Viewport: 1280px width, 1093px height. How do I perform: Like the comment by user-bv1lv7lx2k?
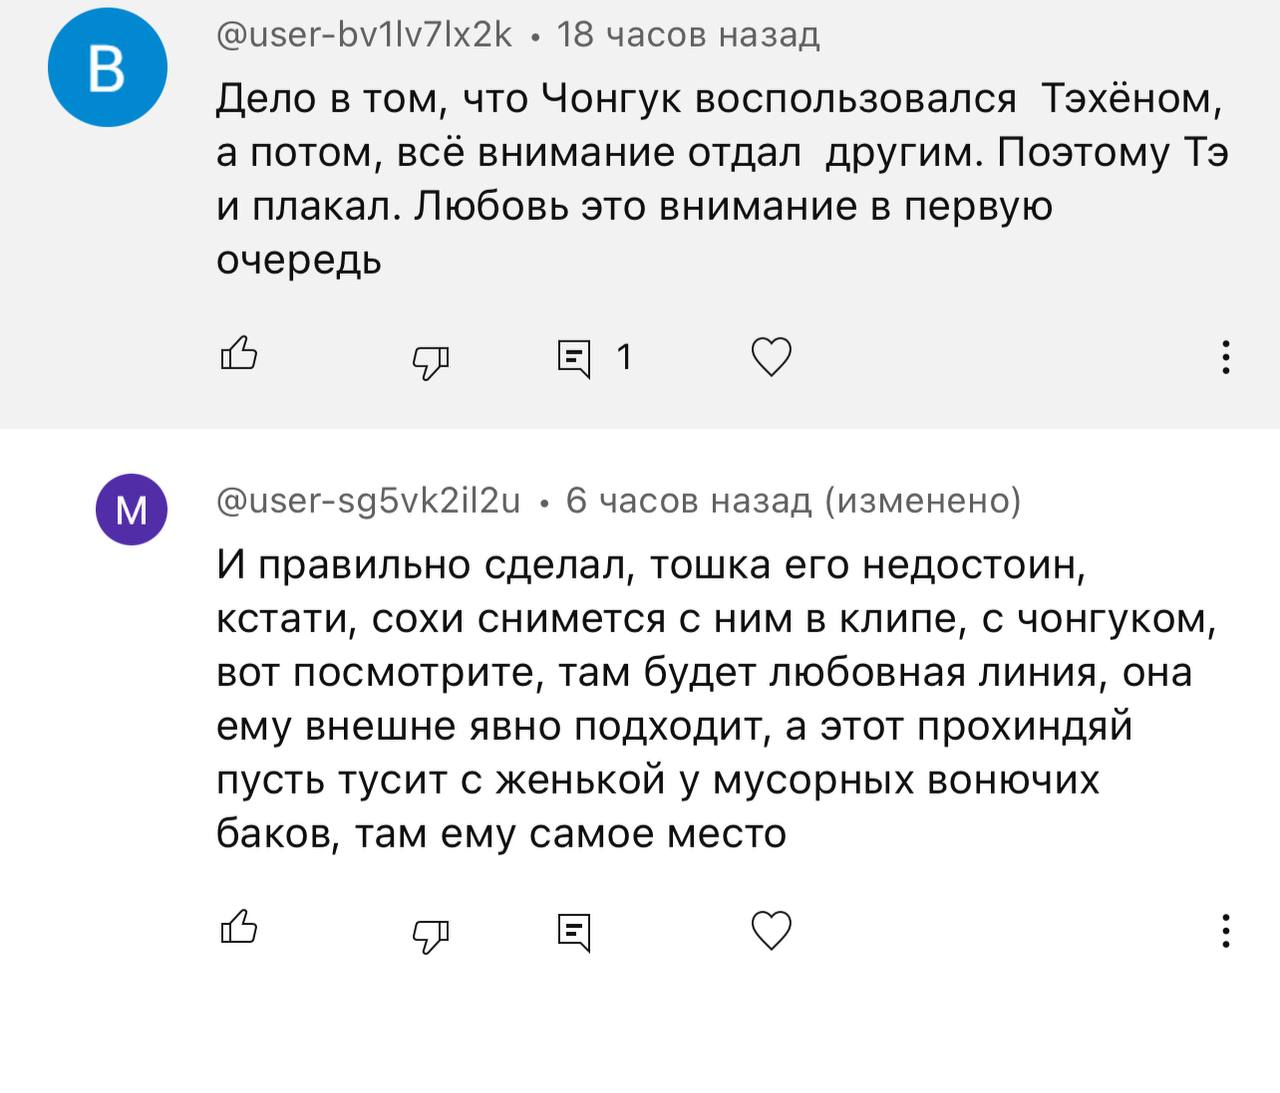pyautogui.click(x=239, y=355)
